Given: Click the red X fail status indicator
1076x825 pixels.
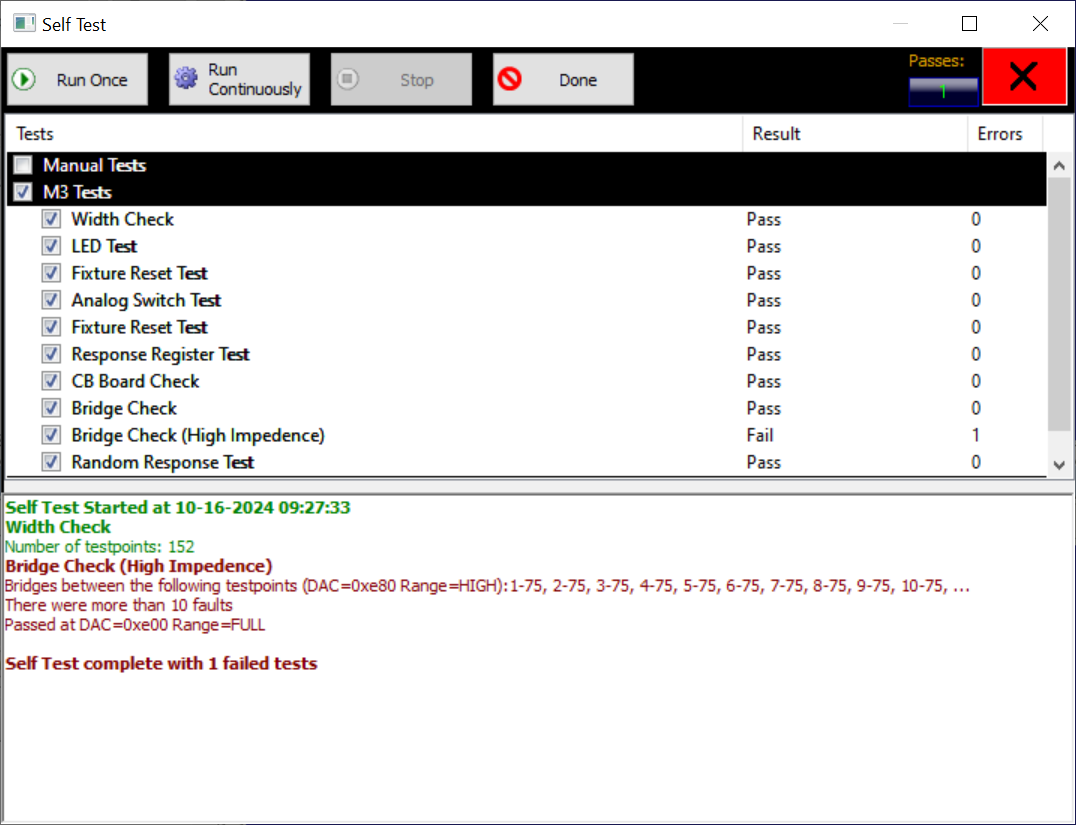Looking at the screenshot, I should [1023, 76].
